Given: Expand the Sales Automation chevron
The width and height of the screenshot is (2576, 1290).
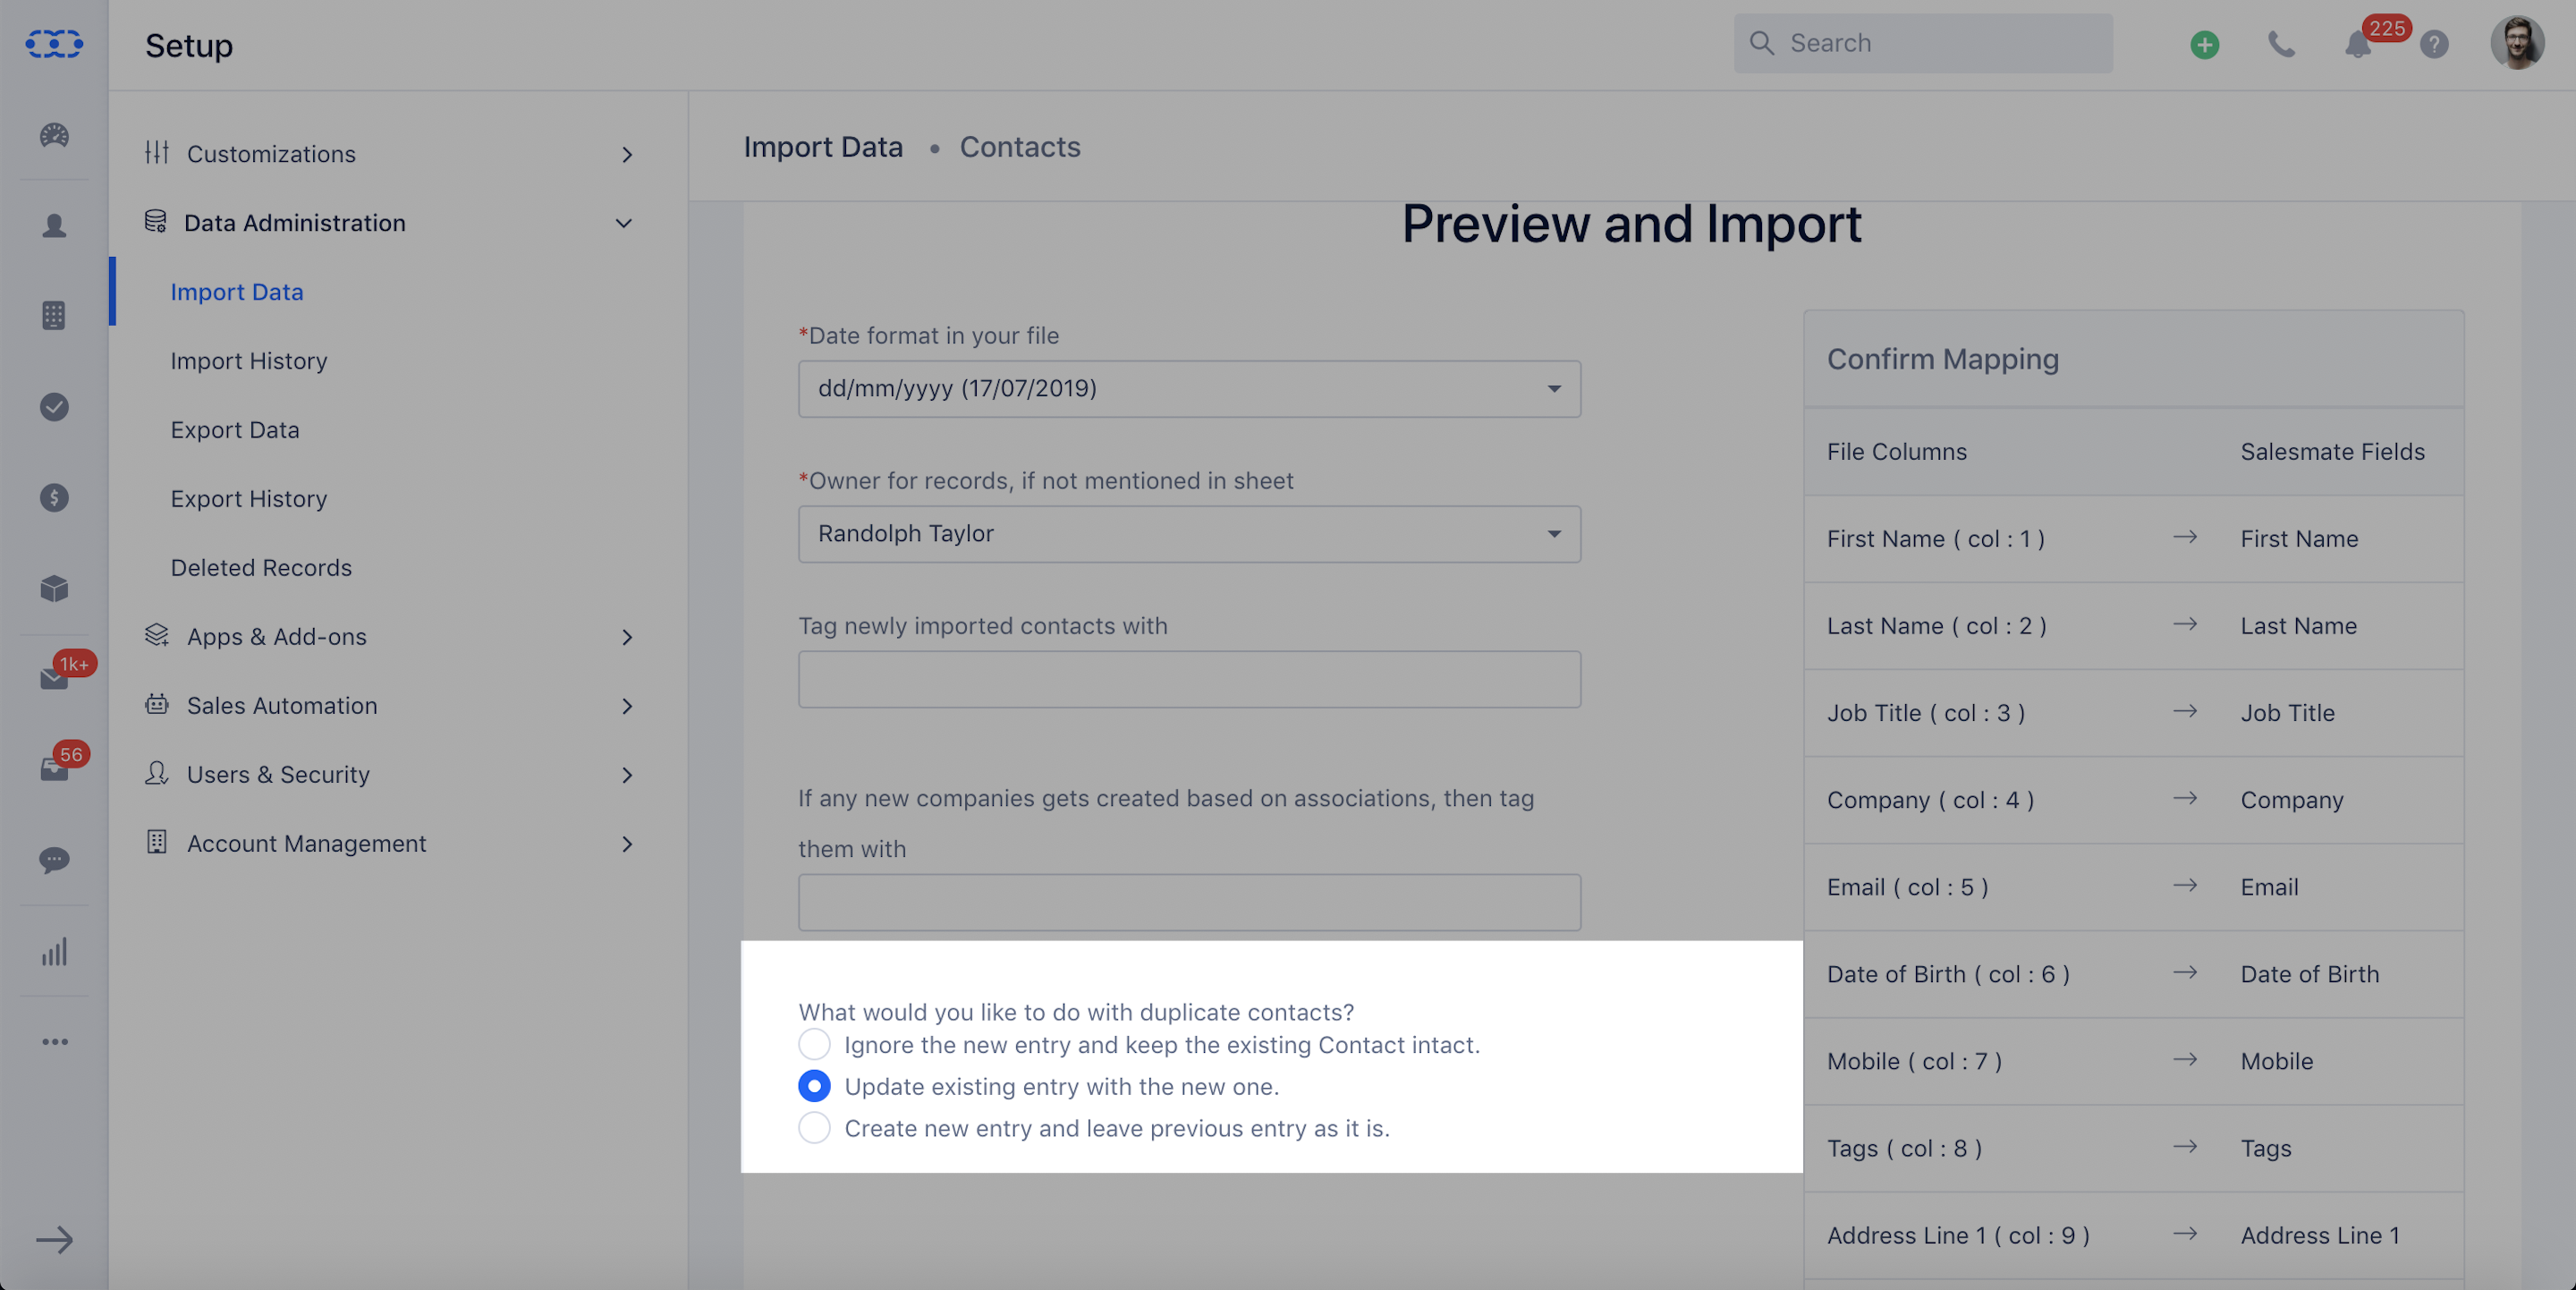Looking at the screenshot, I should pyautogui.click(x=627, y=707).
